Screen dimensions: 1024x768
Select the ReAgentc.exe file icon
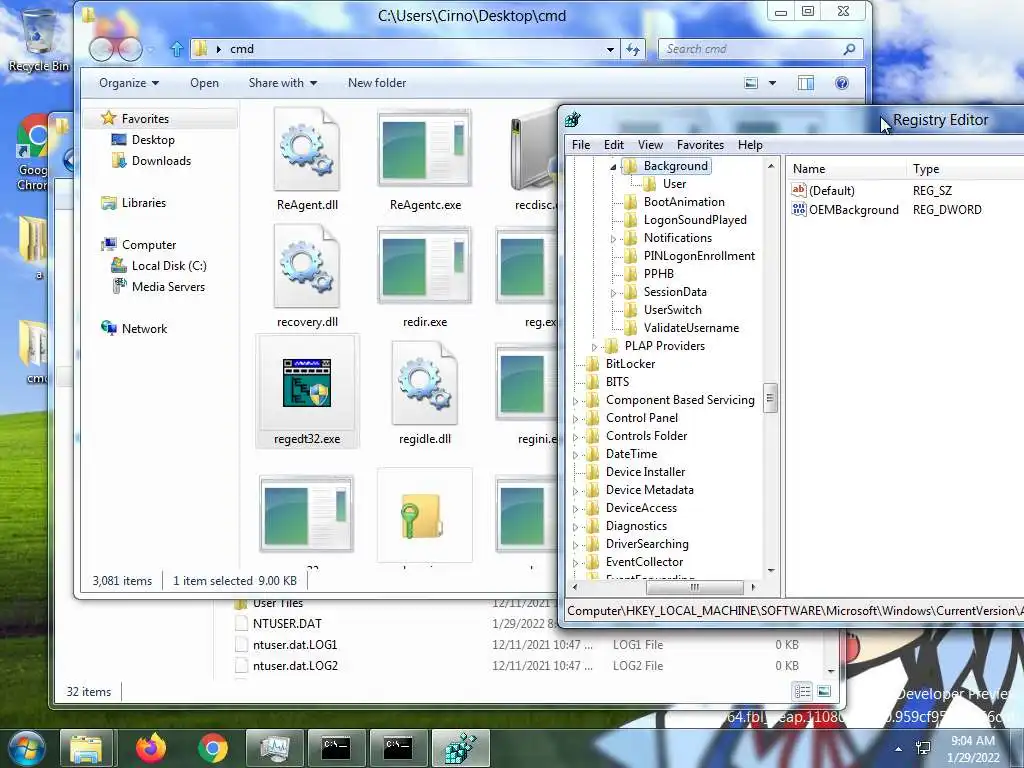pyautogui.click(x=424, y=148)
